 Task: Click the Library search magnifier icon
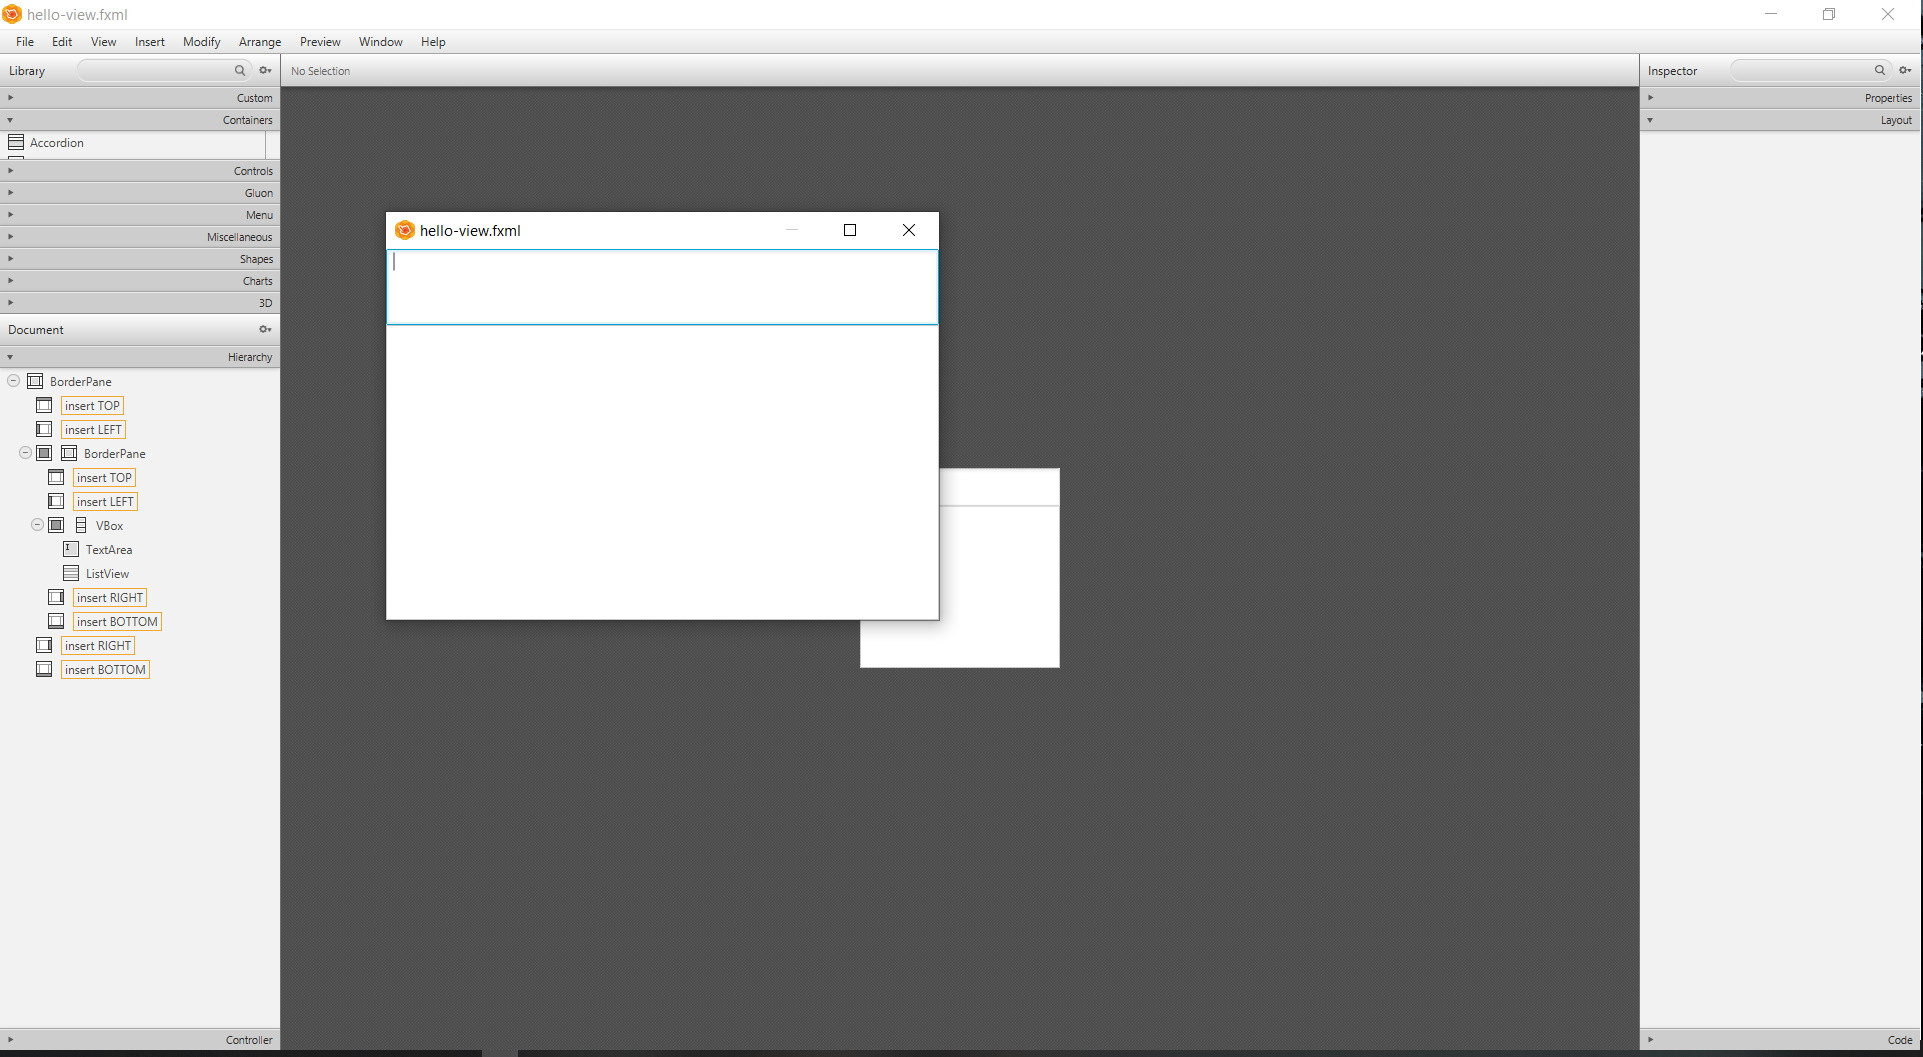point(239,70)
